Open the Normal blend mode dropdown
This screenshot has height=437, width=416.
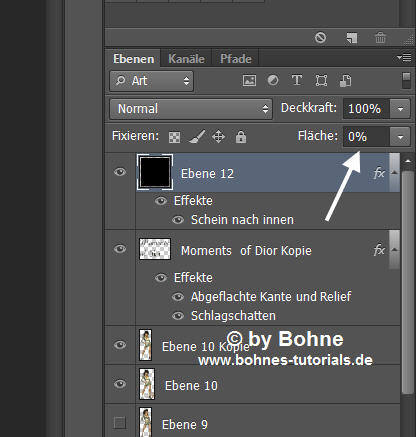click(x=191, y=109)
